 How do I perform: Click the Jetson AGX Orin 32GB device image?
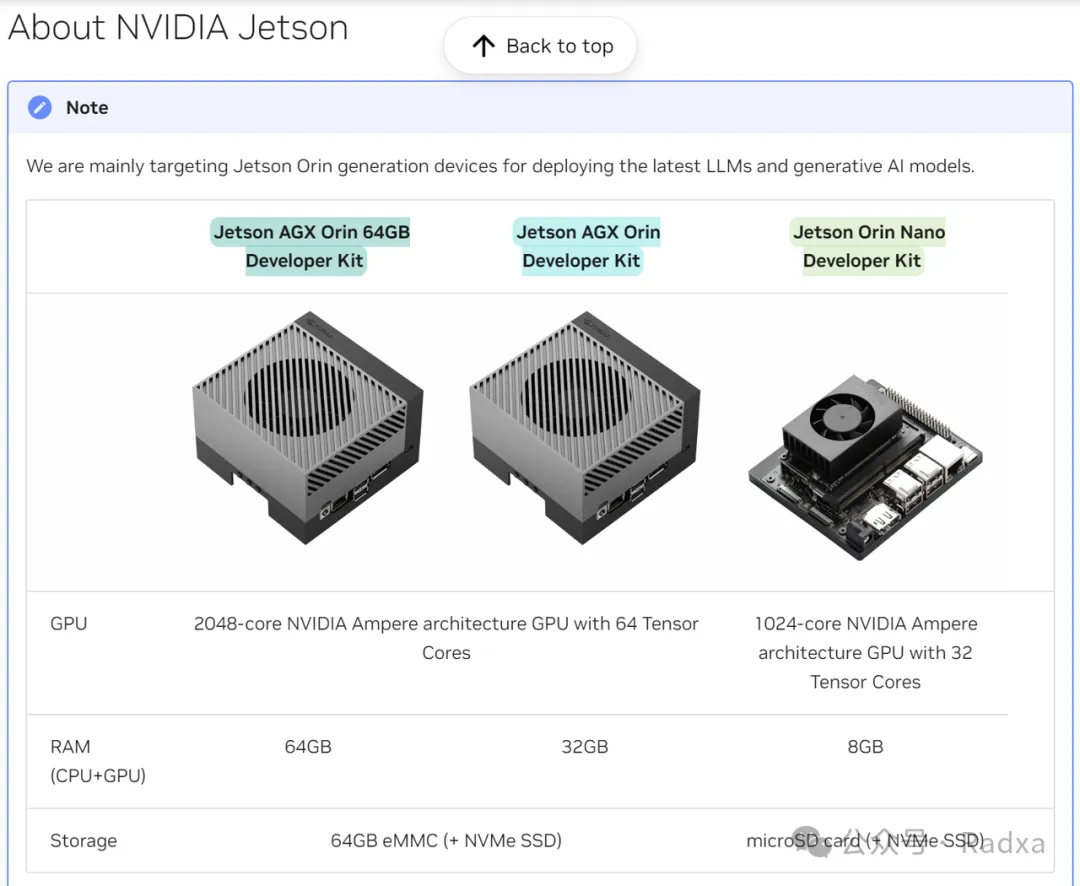click(x=585, y=428)
